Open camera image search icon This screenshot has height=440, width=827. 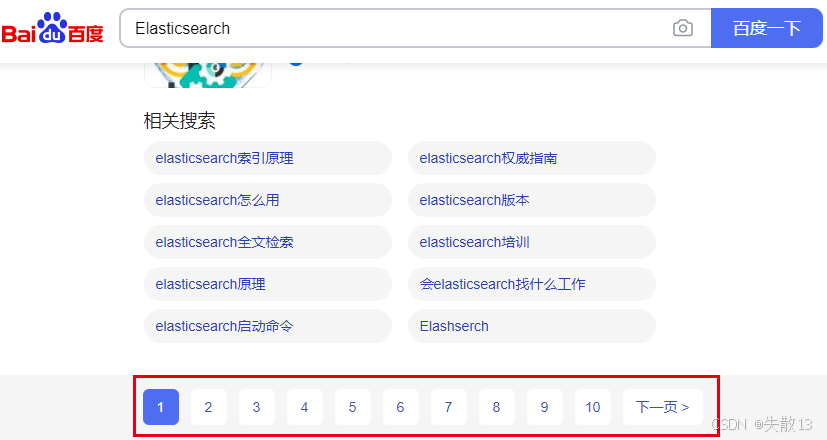click(x=682, y=28)
